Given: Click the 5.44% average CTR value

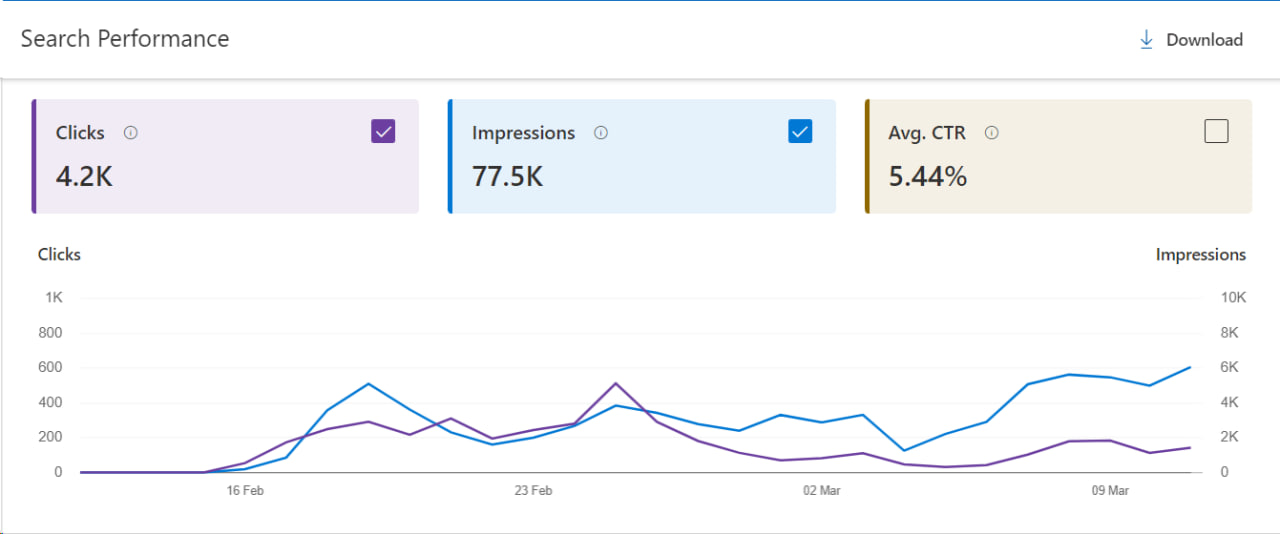Looking at the screenshot, I should 927,177.
